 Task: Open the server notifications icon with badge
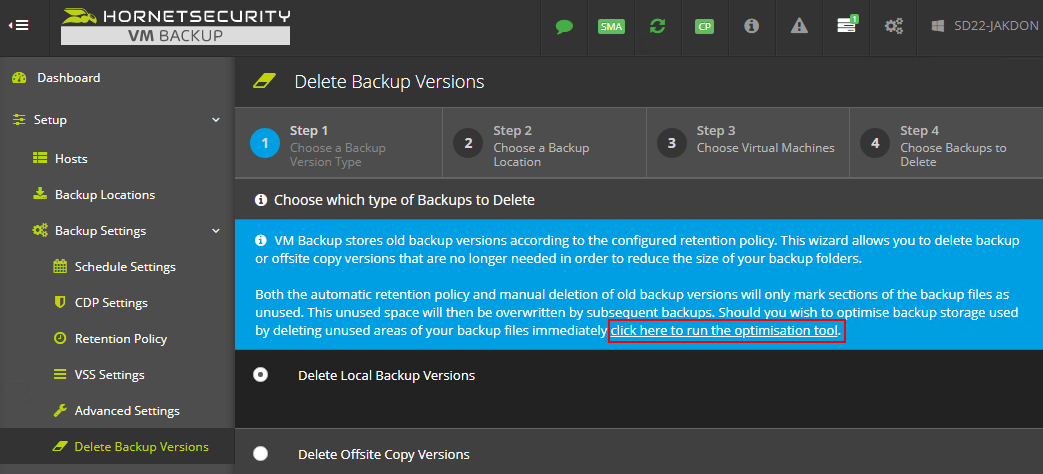coord(847,25)
